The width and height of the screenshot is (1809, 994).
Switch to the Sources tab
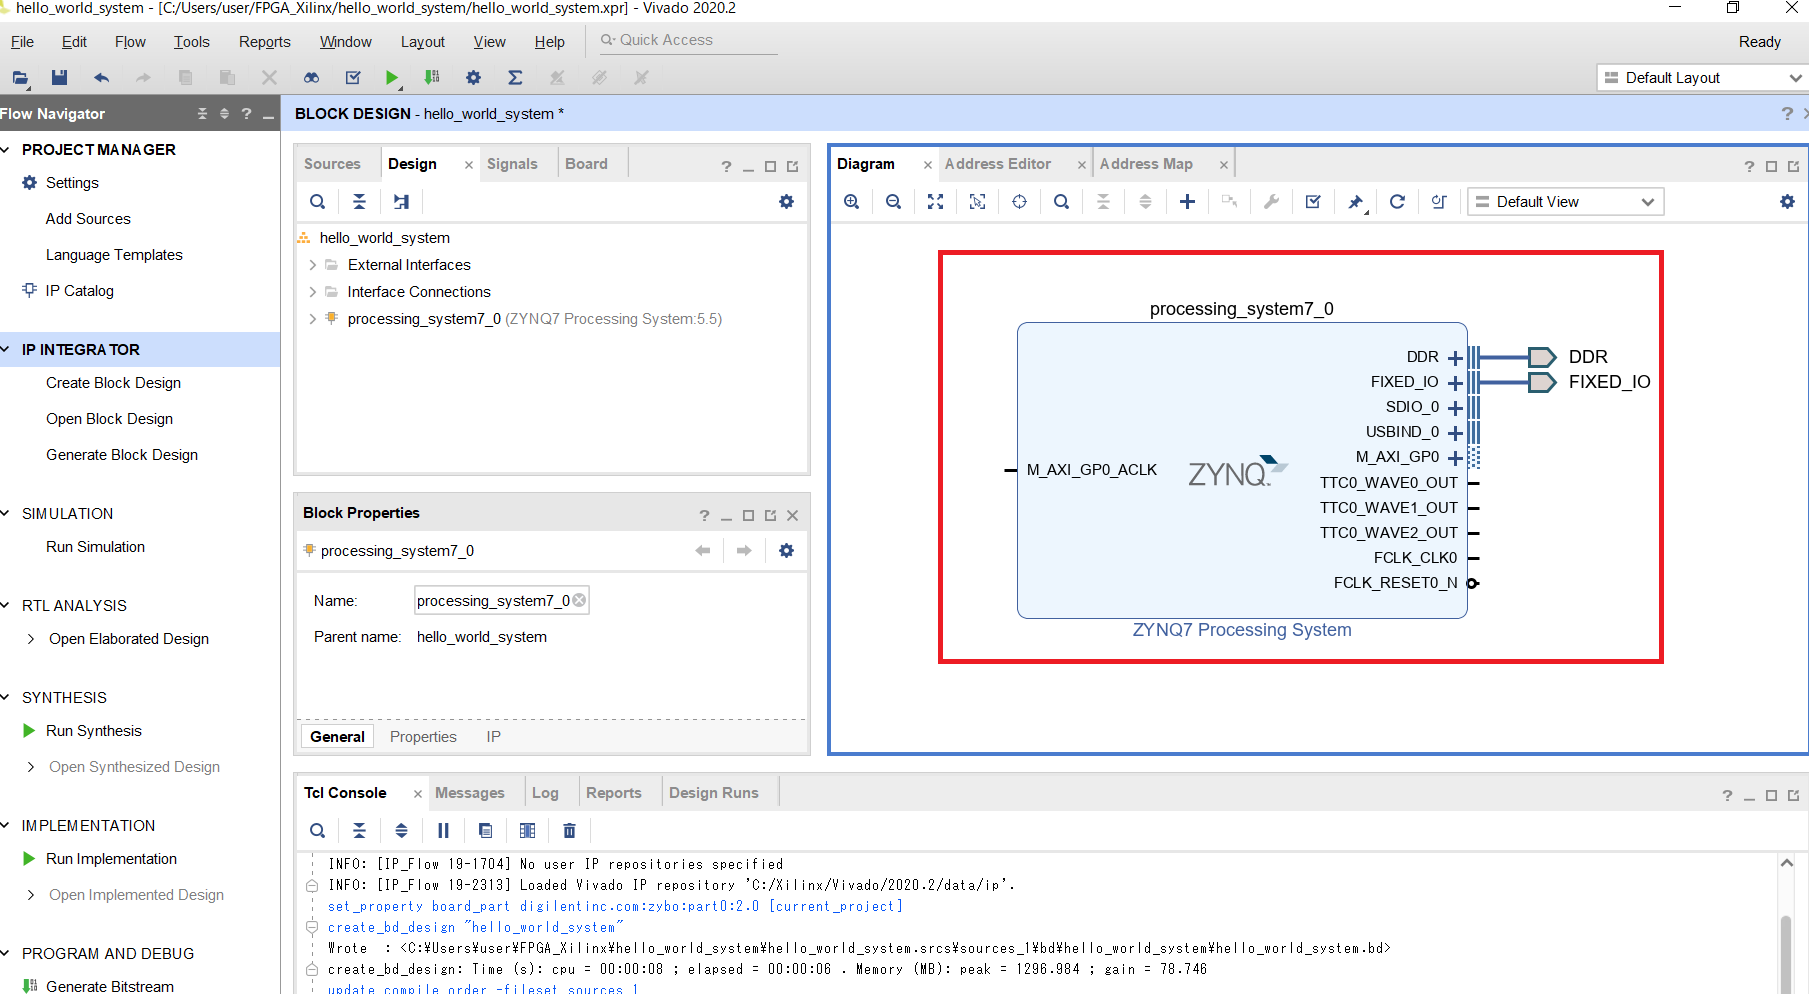point(332,164)
